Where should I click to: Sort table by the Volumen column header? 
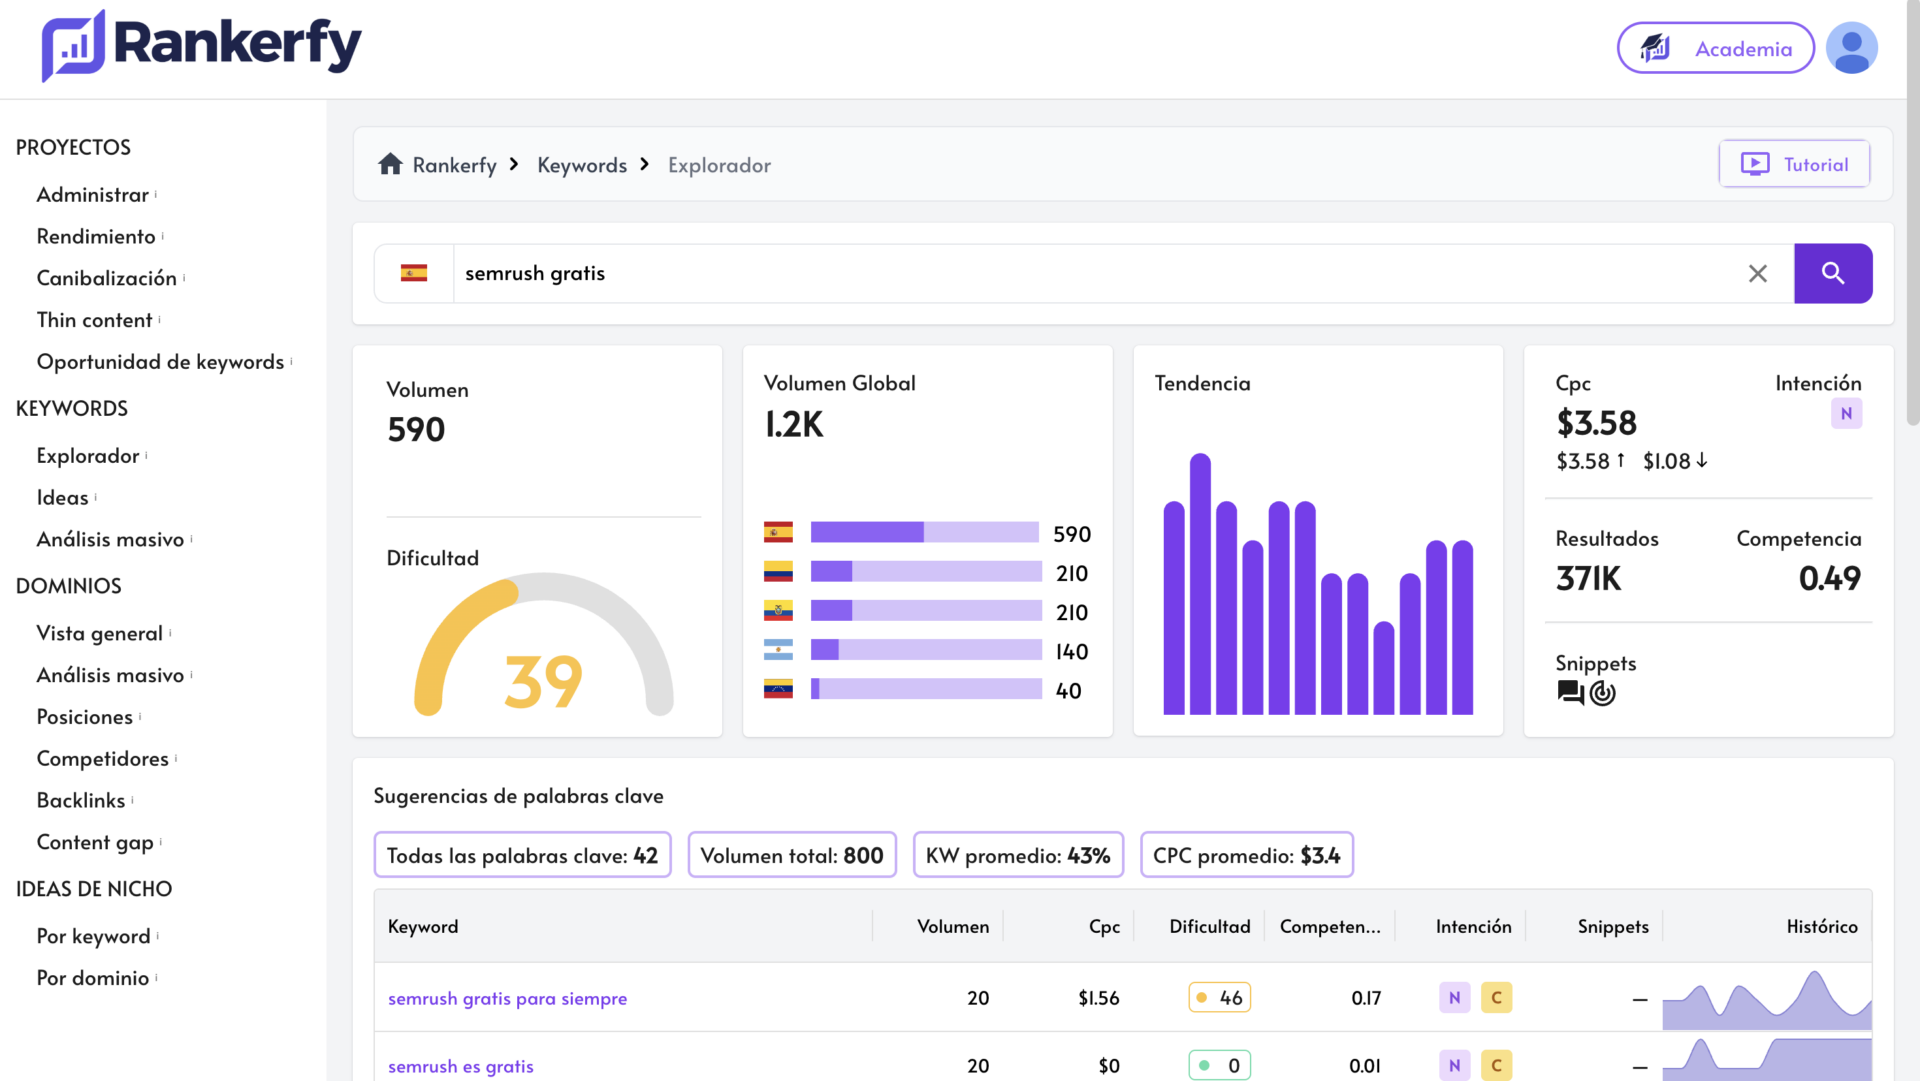point(953,926)
